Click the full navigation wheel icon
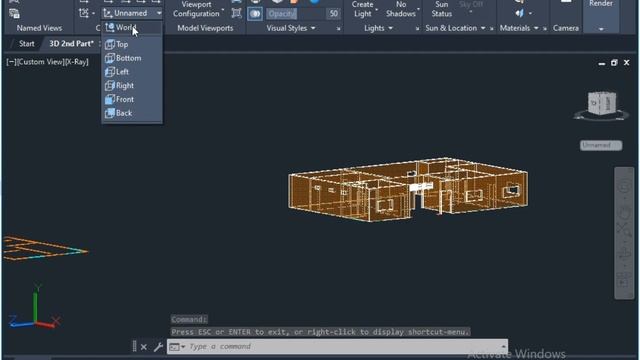This screenshot has width=640, height=360. click(624, 187)
